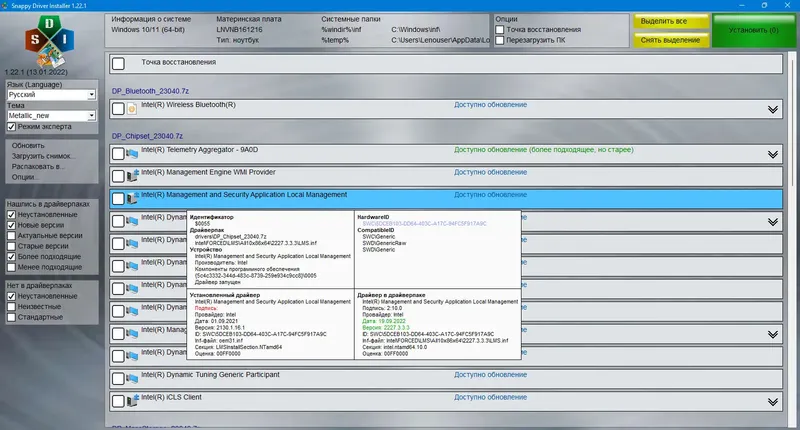Maximize the Snappy Driver Installer window

click(x=764, y=5)
